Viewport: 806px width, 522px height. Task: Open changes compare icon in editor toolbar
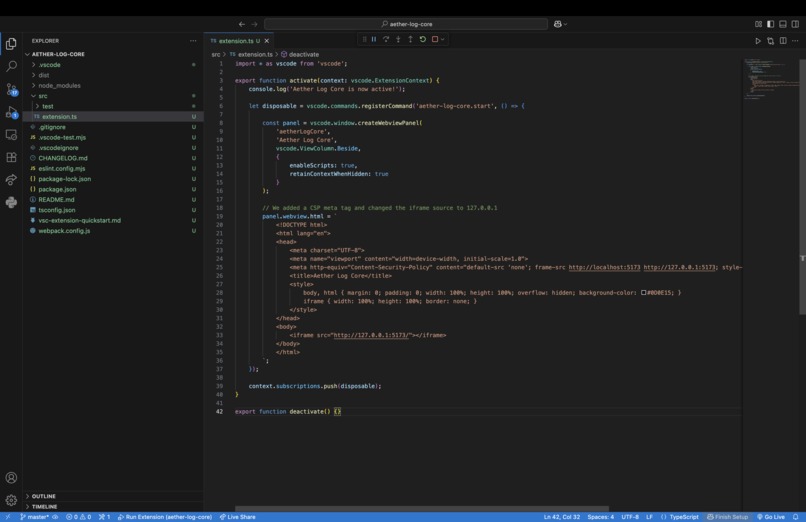click(771, 41)
